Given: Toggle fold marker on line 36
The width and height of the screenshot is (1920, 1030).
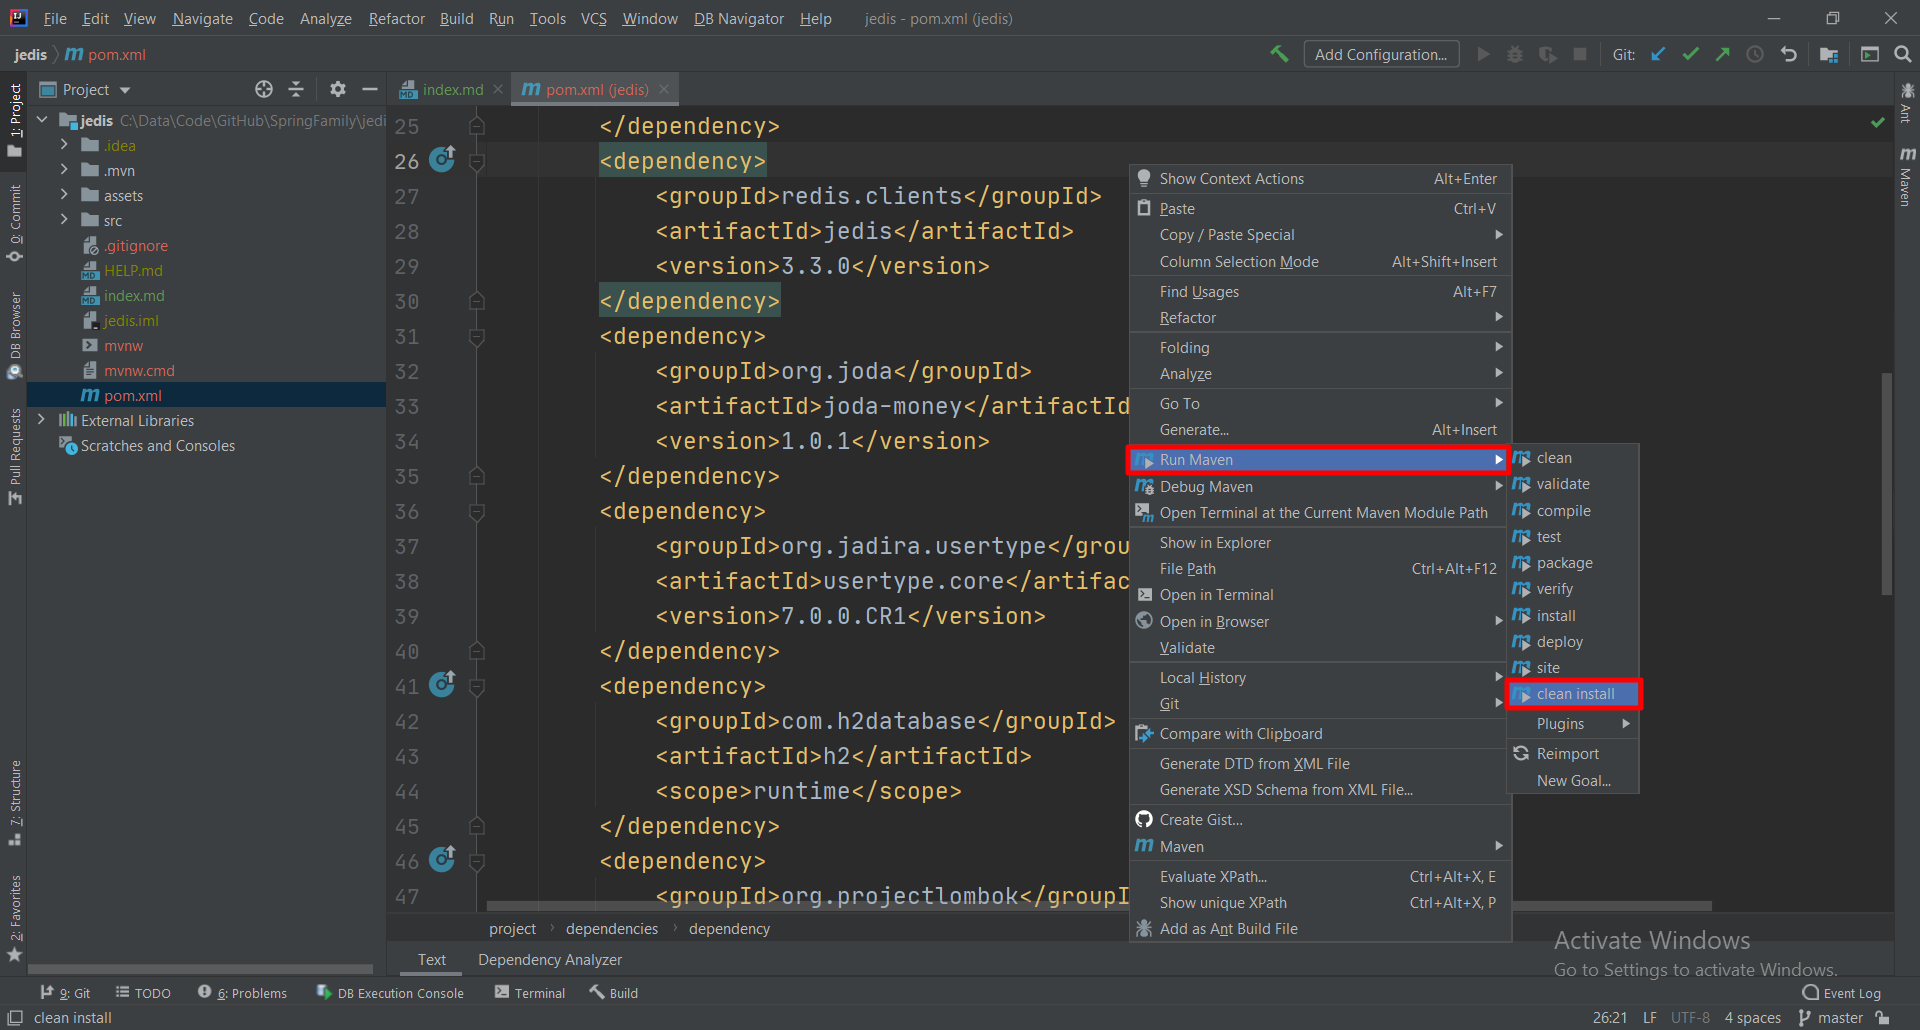Looking at the screenshot, I should 477,511.
